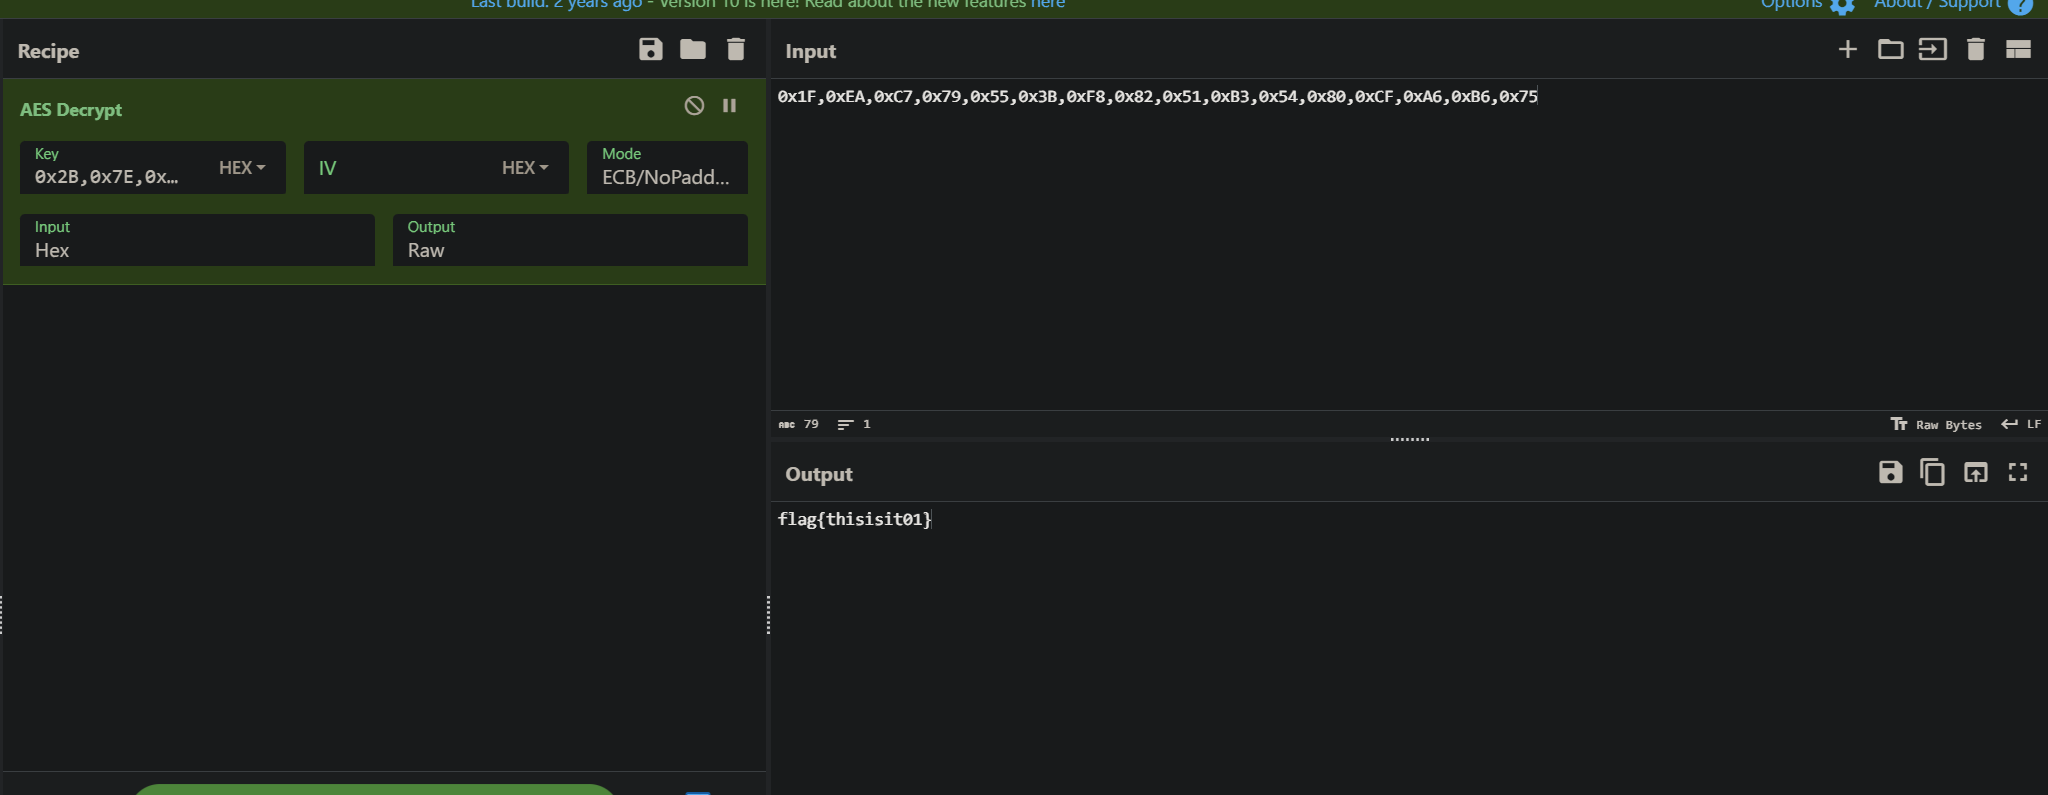The image size is (2048, 795).
Task: Replace input with output
Action: [x=1976, y=472]
